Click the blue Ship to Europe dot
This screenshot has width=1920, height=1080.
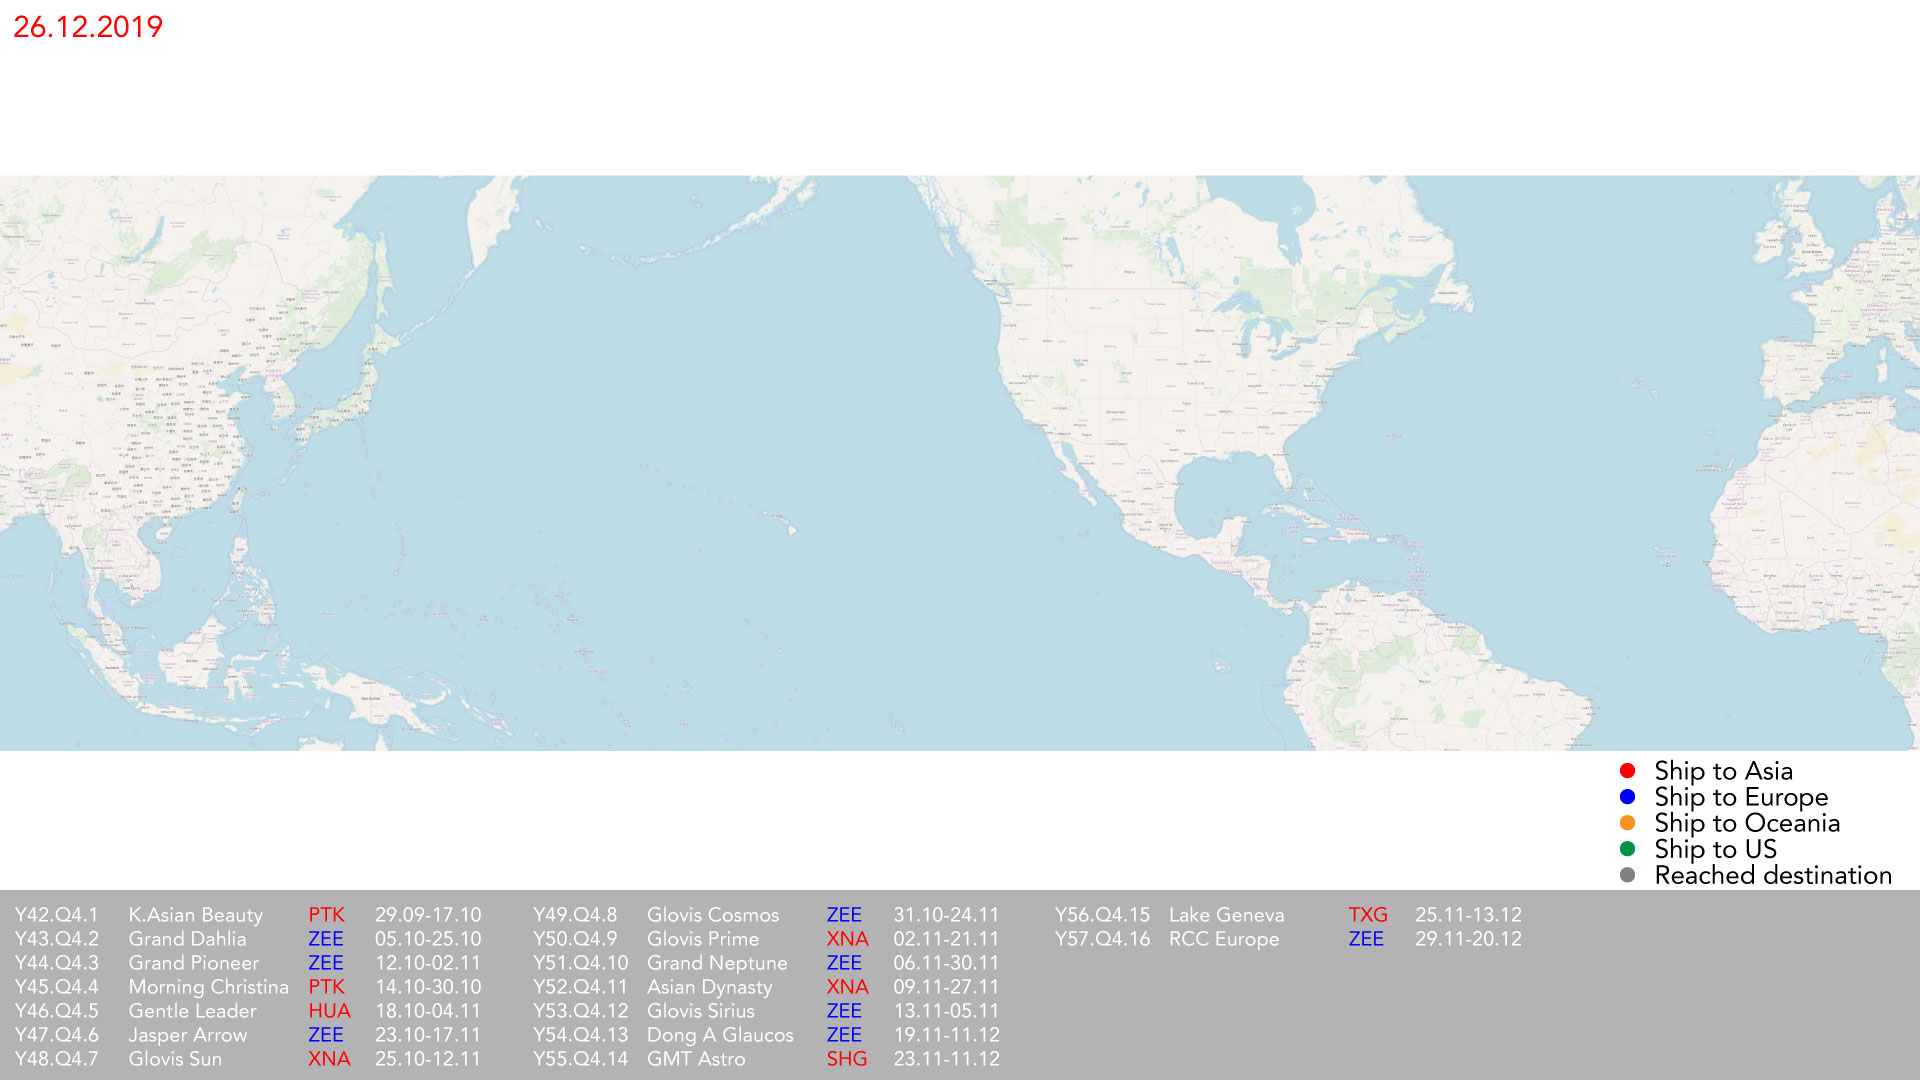coord(1627,797)
